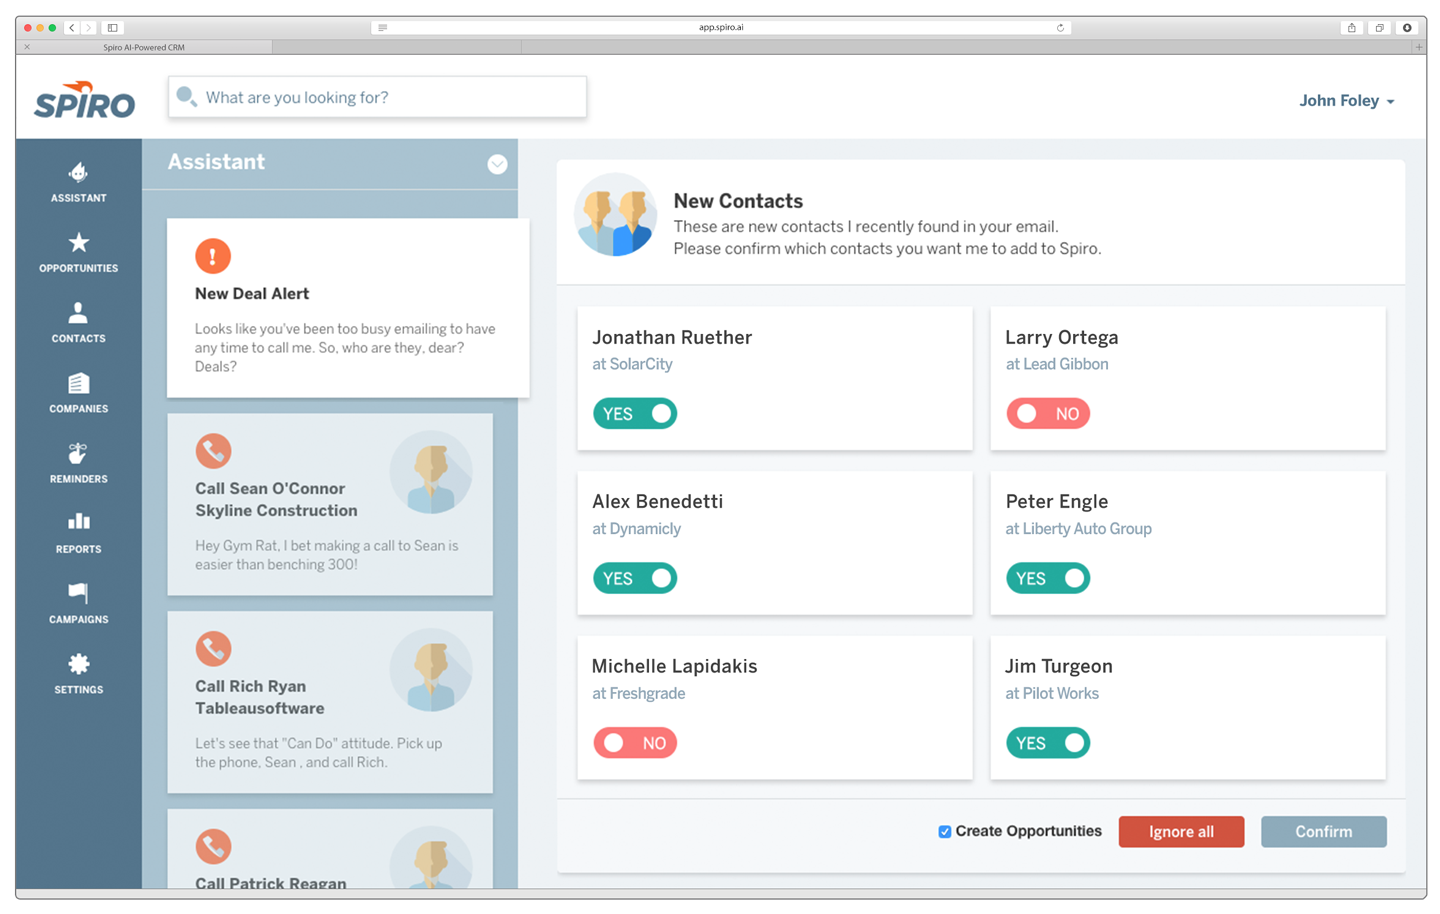Turn off the Alex Benedetti YES toggle
Viewport: 1440px width, 914px height.
tap(635, 578)
